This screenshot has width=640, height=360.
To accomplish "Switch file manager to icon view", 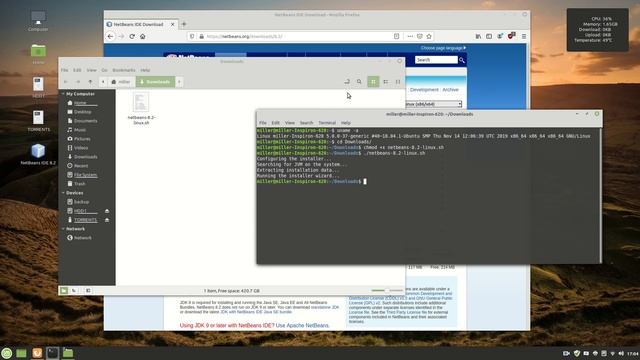I will (373, 82).
